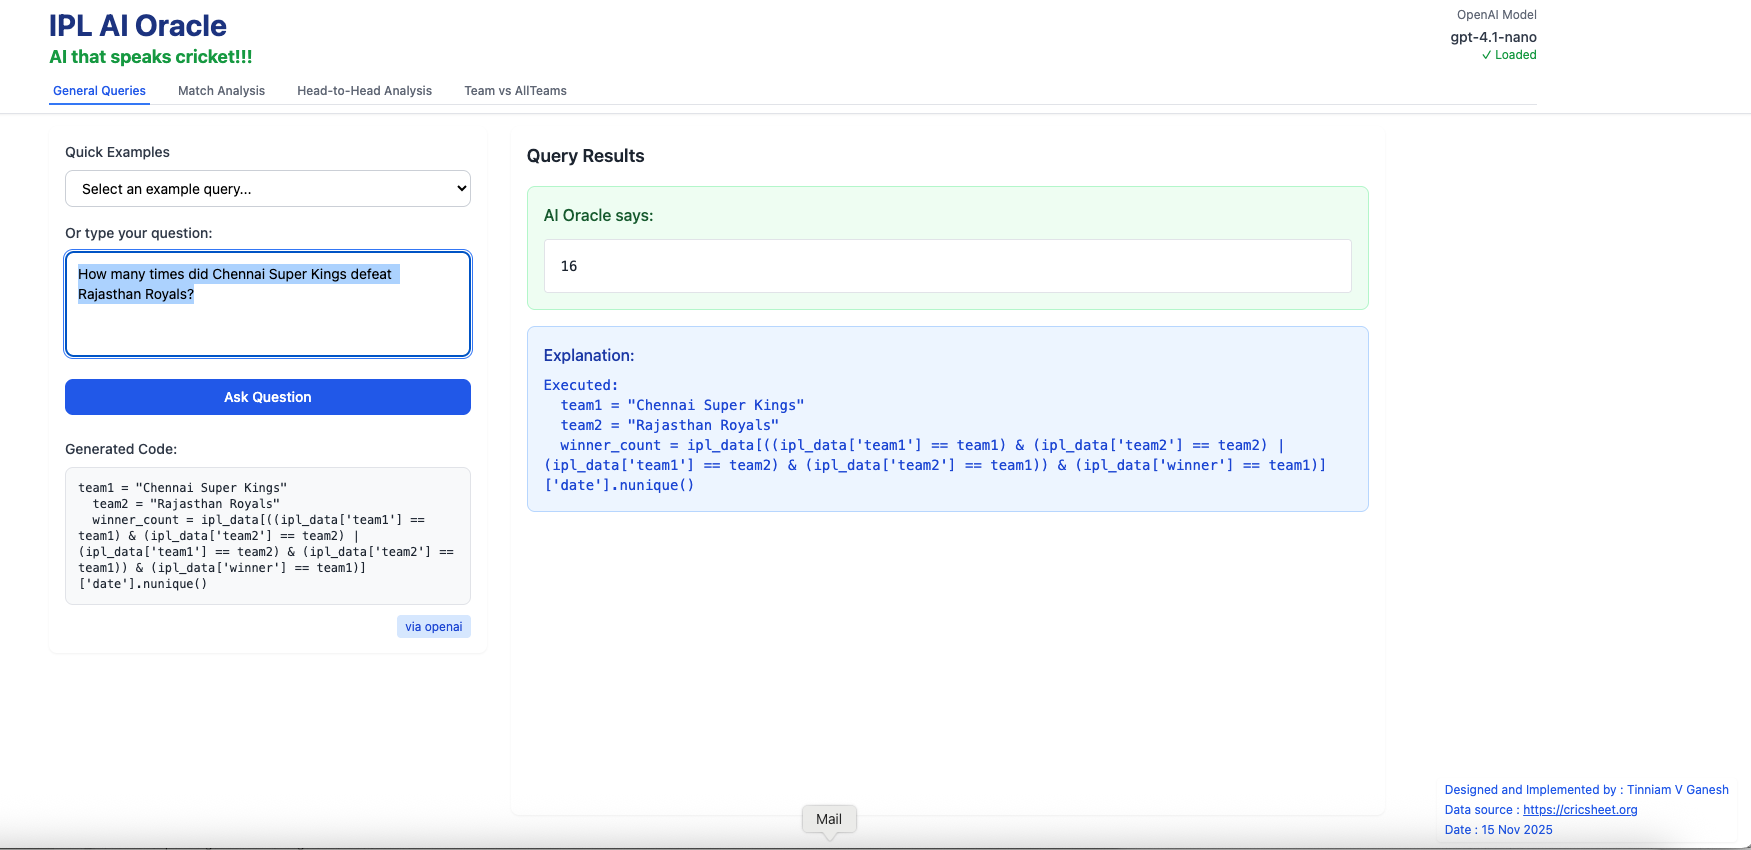Open the Head-to-Head Analysis tab

tap(364, 91)
